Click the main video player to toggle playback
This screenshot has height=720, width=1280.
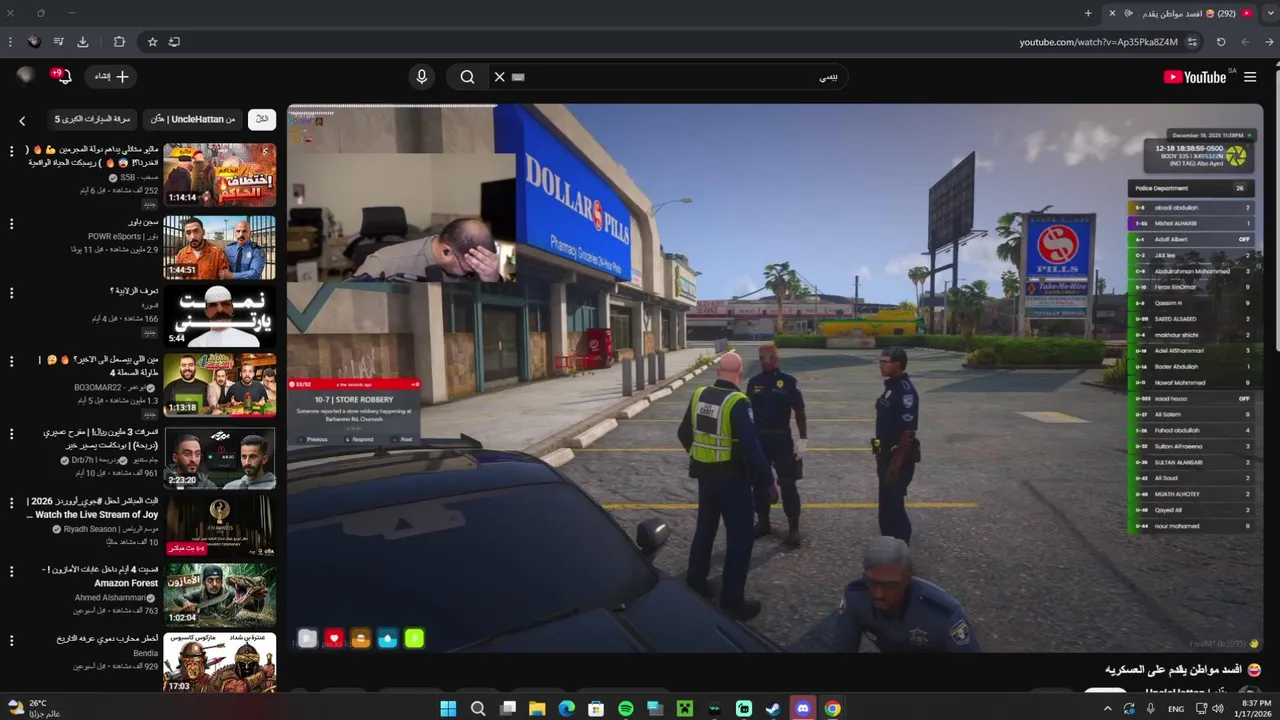pos(775,378)
